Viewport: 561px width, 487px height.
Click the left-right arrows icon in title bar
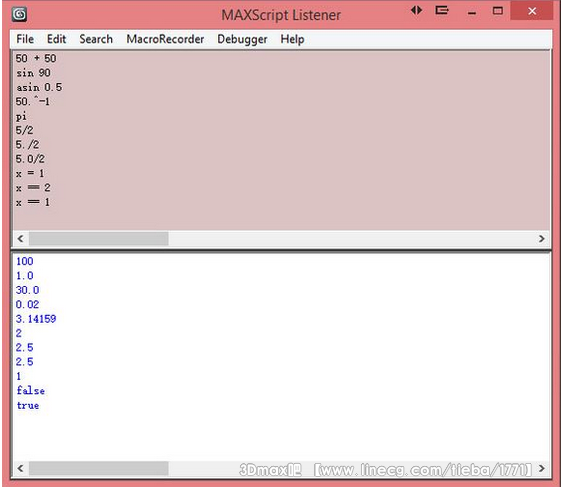(x=416, y=10)
